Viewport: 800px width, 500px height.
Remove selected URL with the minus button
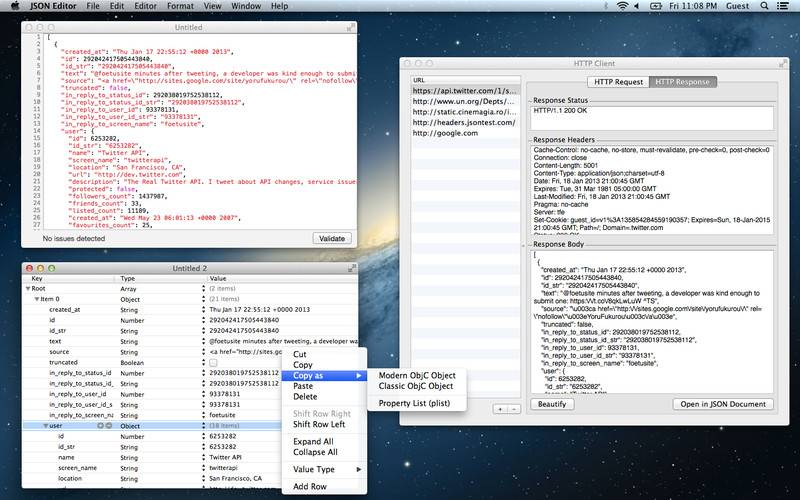tap(513, 409)
